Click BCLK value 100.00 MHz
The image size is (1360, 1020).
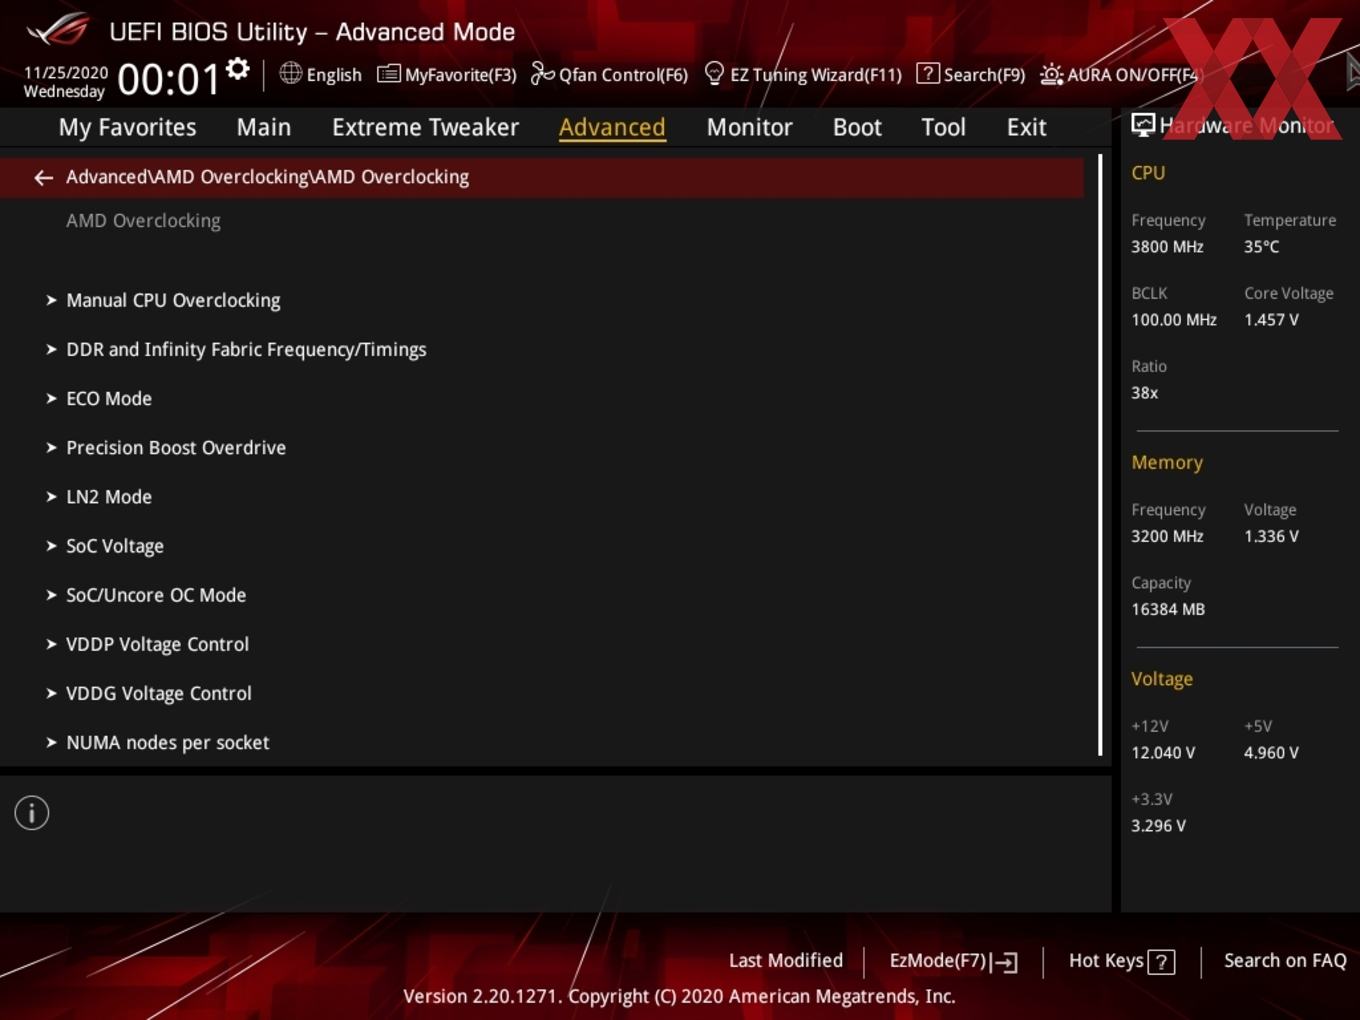click(x=1174, y=320)
